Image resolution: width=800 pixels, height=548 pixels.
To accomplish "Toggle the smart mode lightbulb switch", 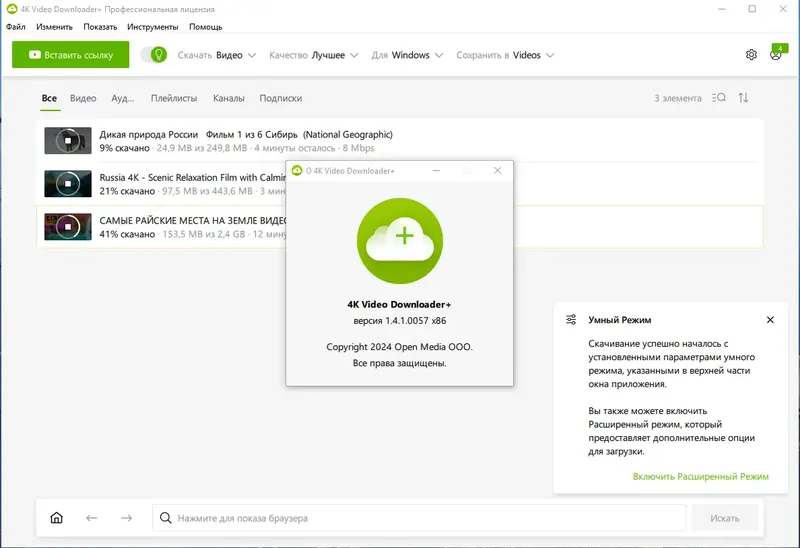I will [x=153, y=55].
